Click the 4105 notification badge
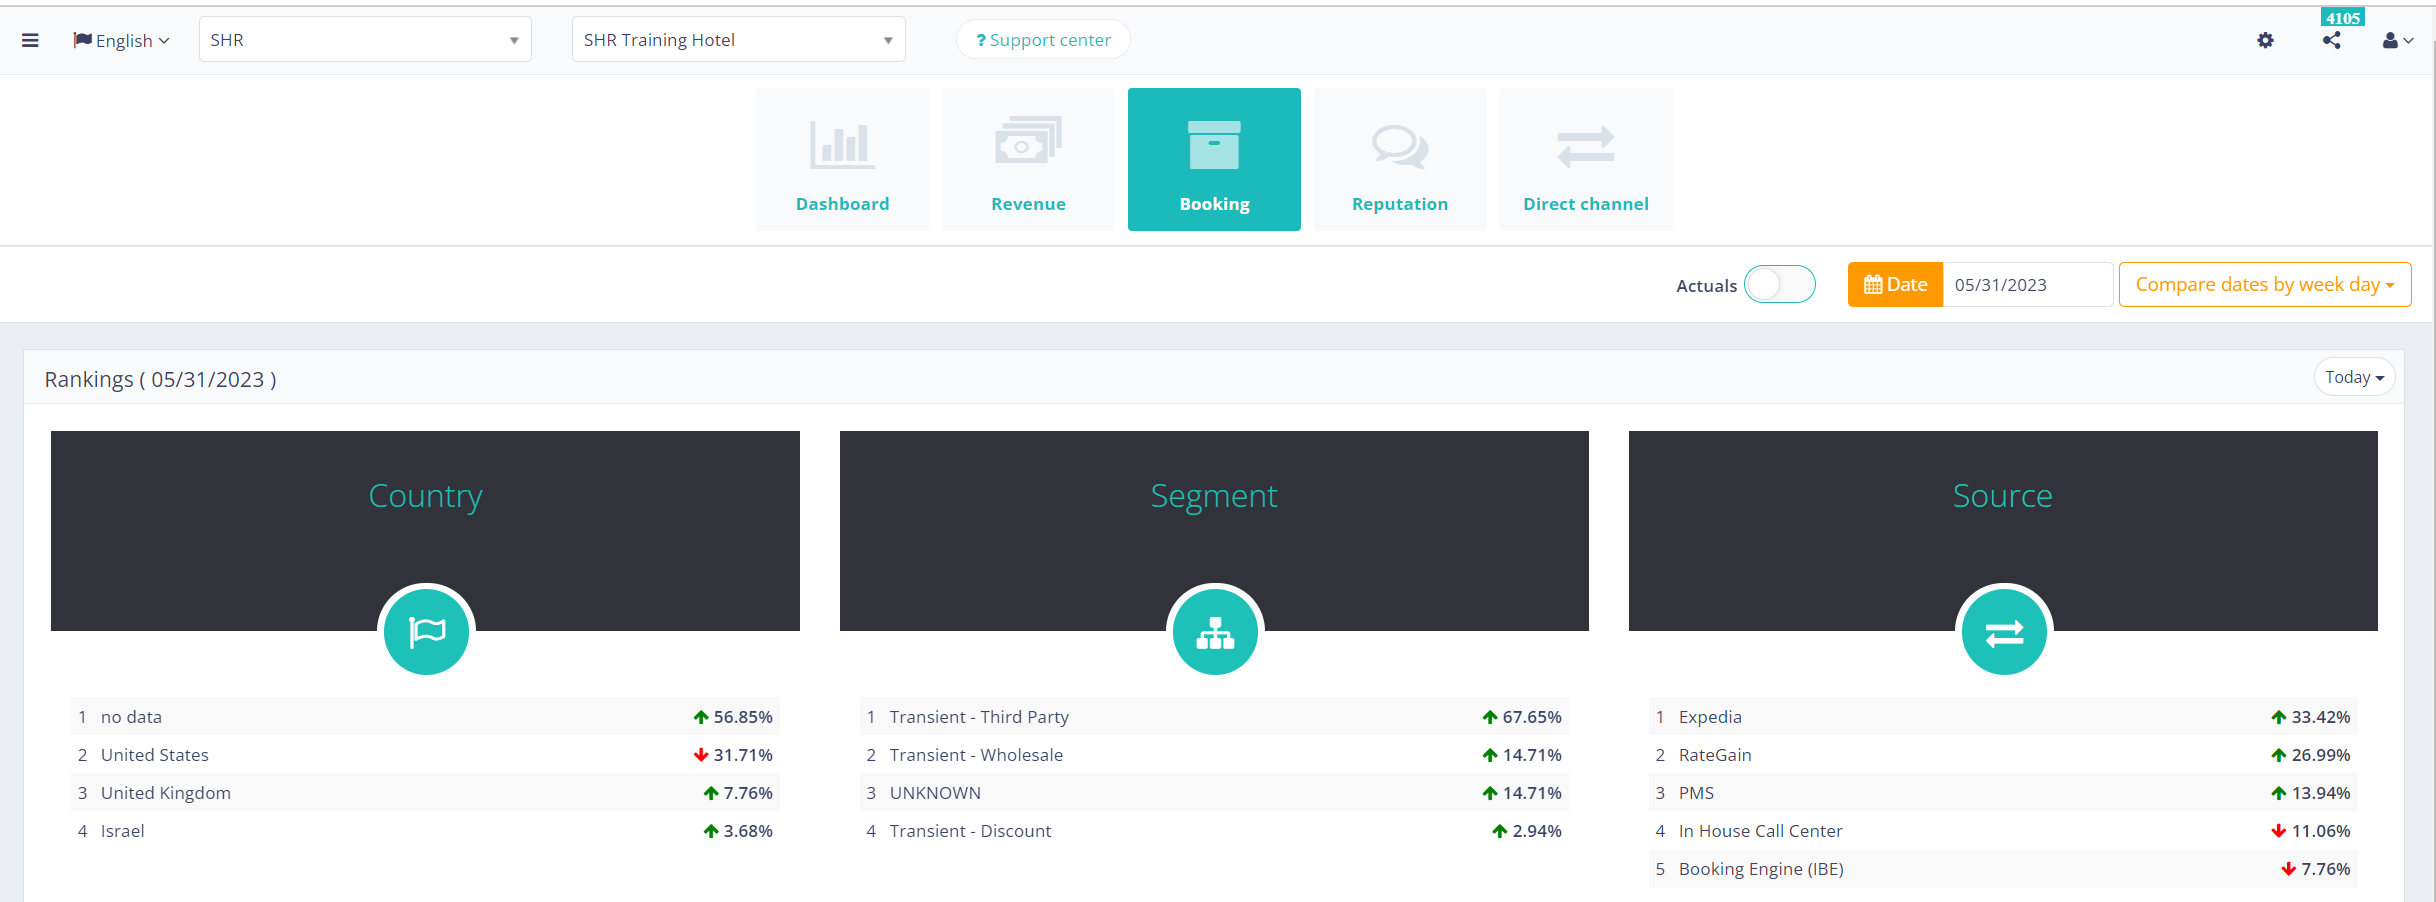Viewport: 2436px width, 902px height. pos(2343,18)
